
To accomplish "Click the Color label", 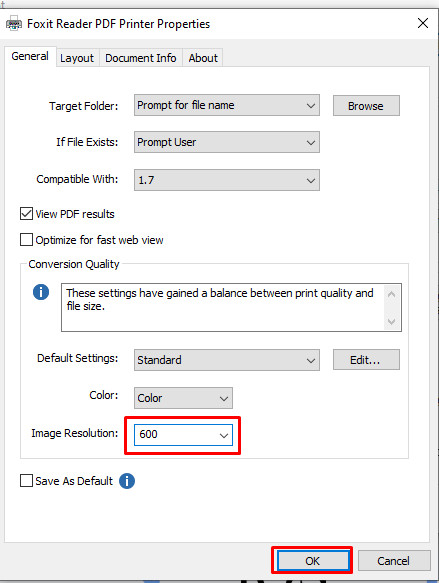I will [x=104, y=395].
